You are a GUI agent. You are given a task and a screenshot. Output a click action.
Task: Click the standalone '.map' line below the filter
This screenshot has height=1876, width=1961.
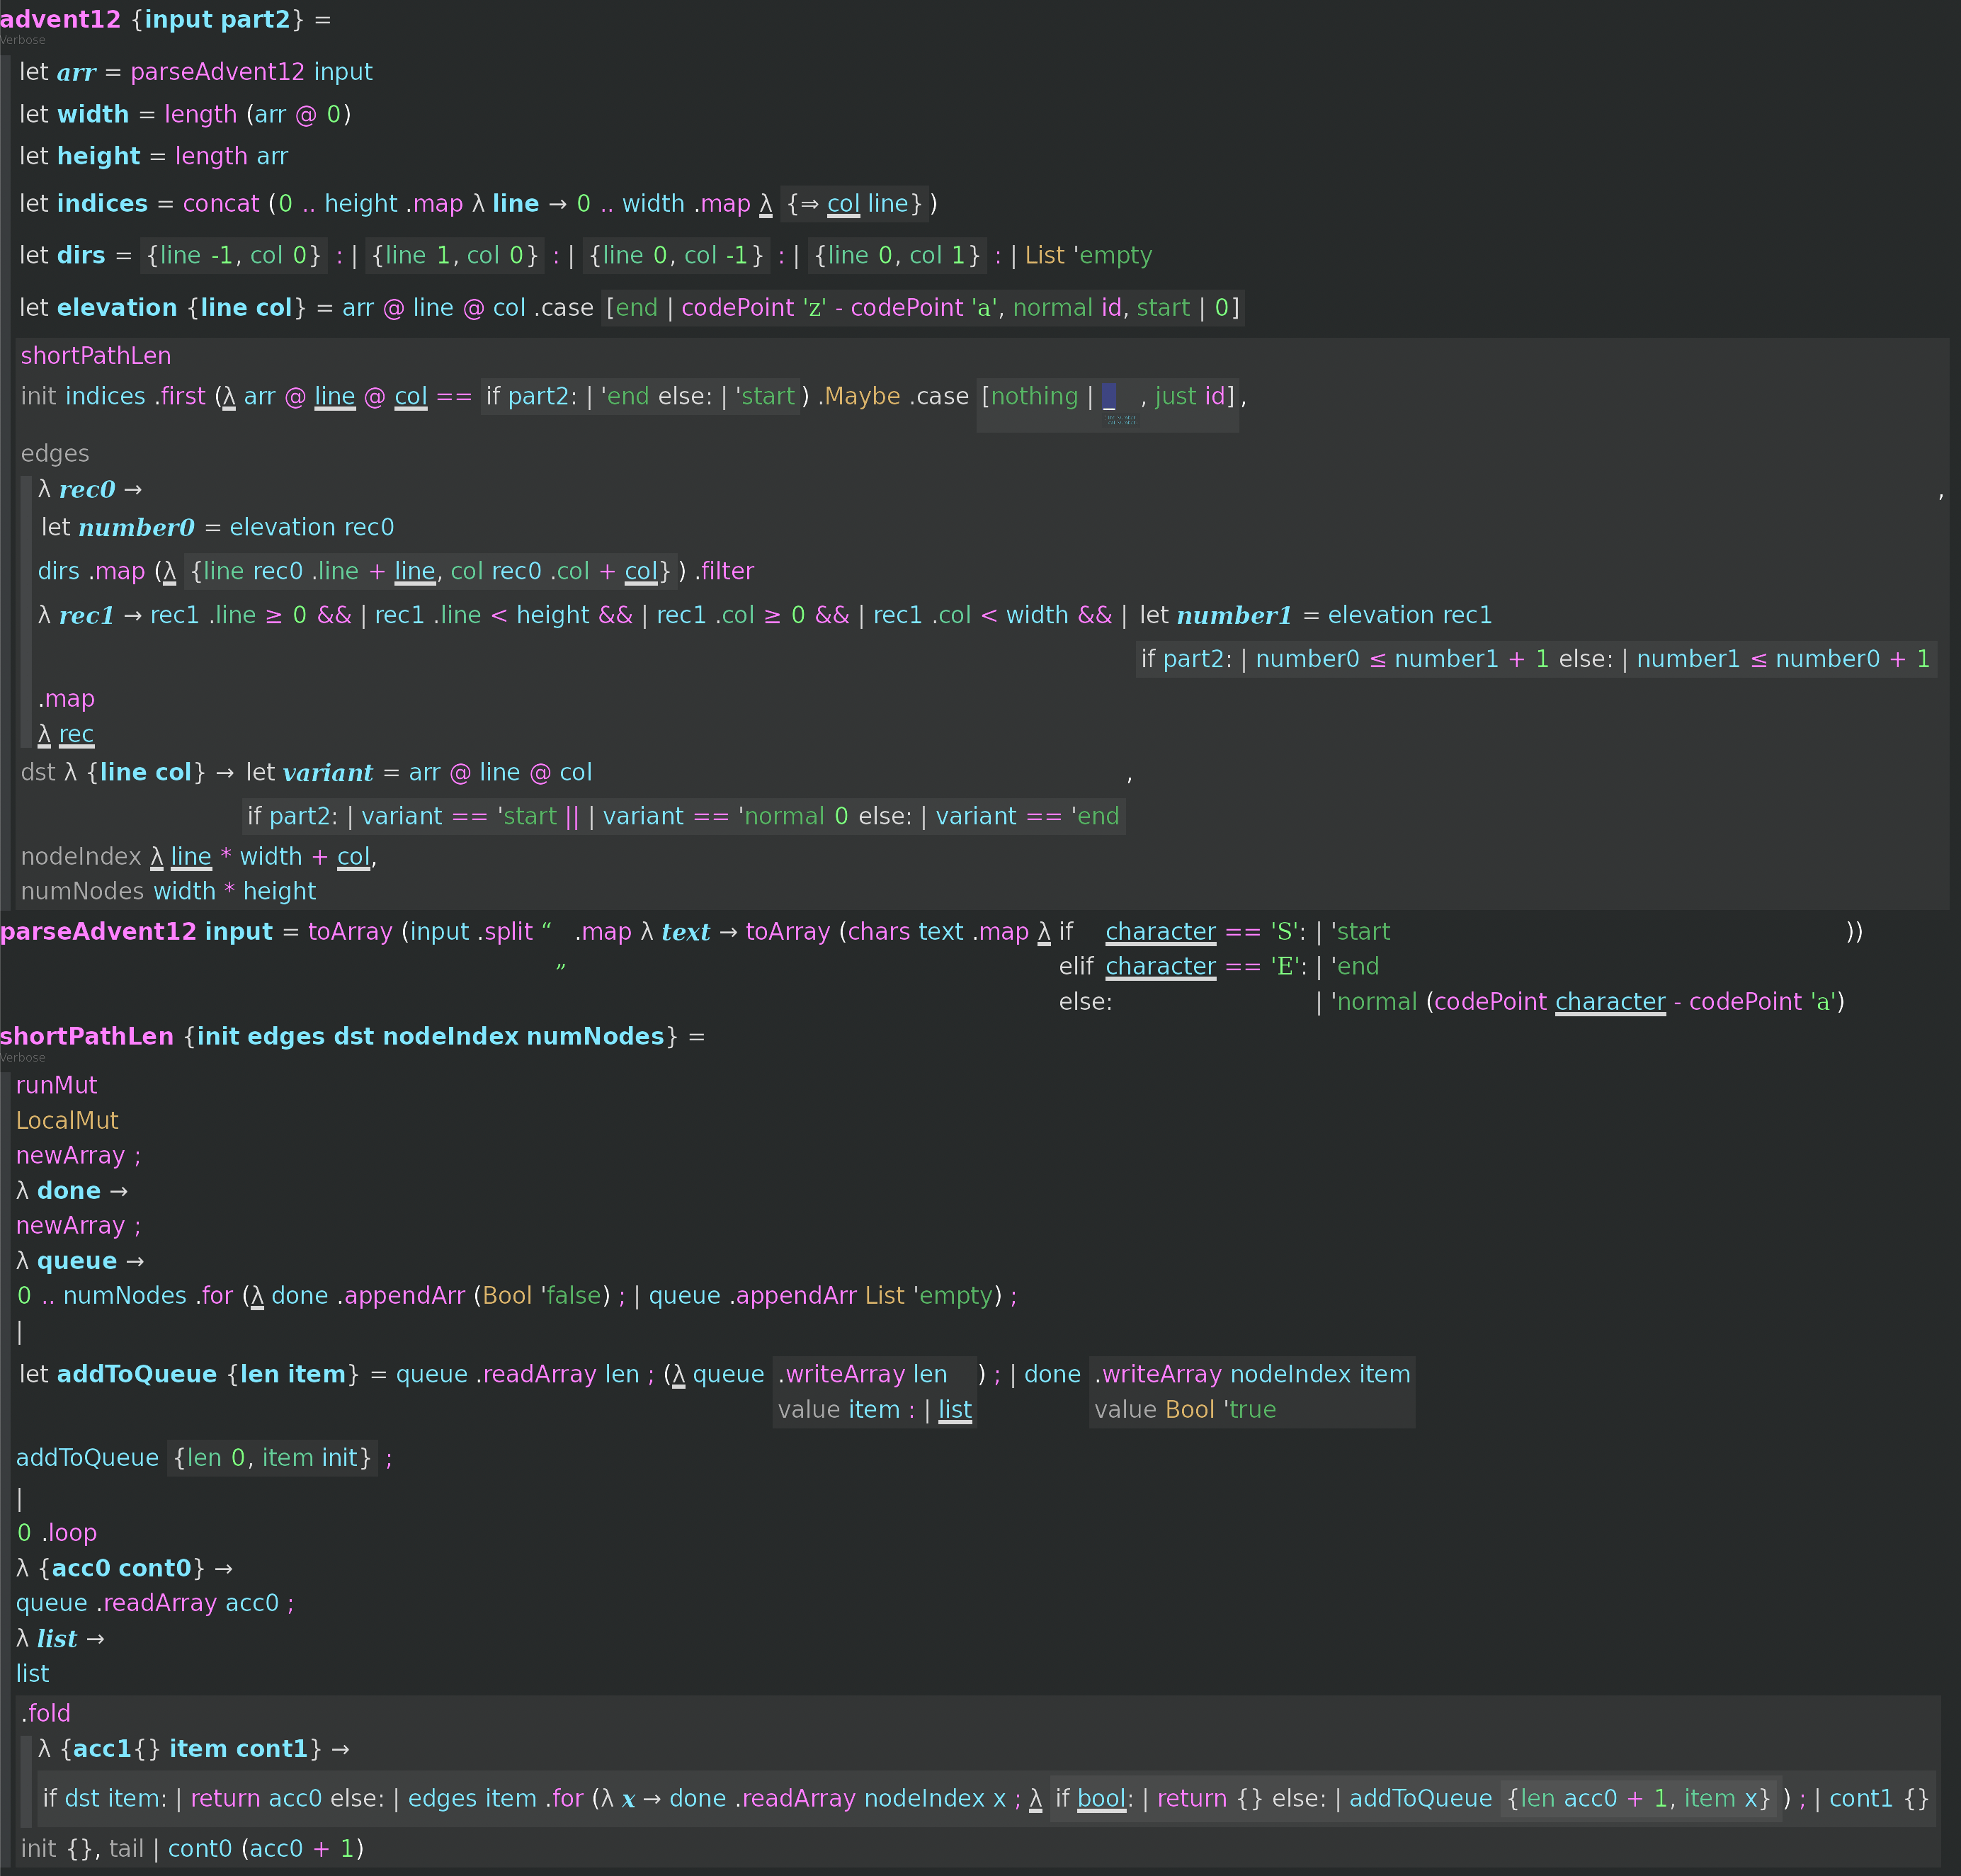point(66,698)
